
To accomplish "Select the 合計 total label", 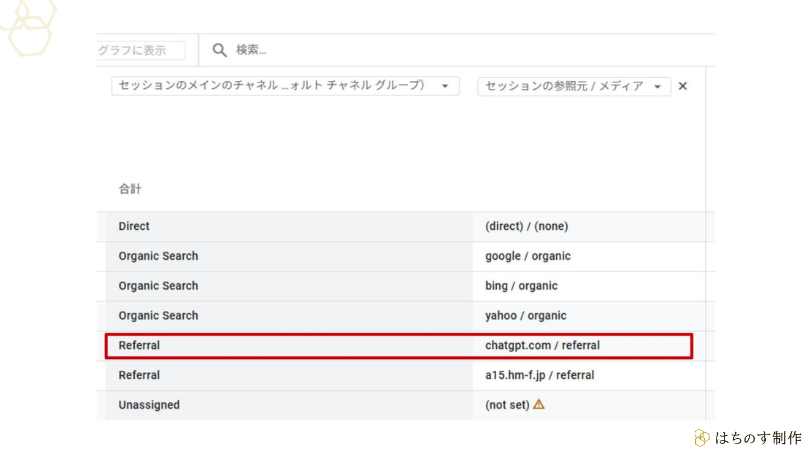I will point(130,189).
